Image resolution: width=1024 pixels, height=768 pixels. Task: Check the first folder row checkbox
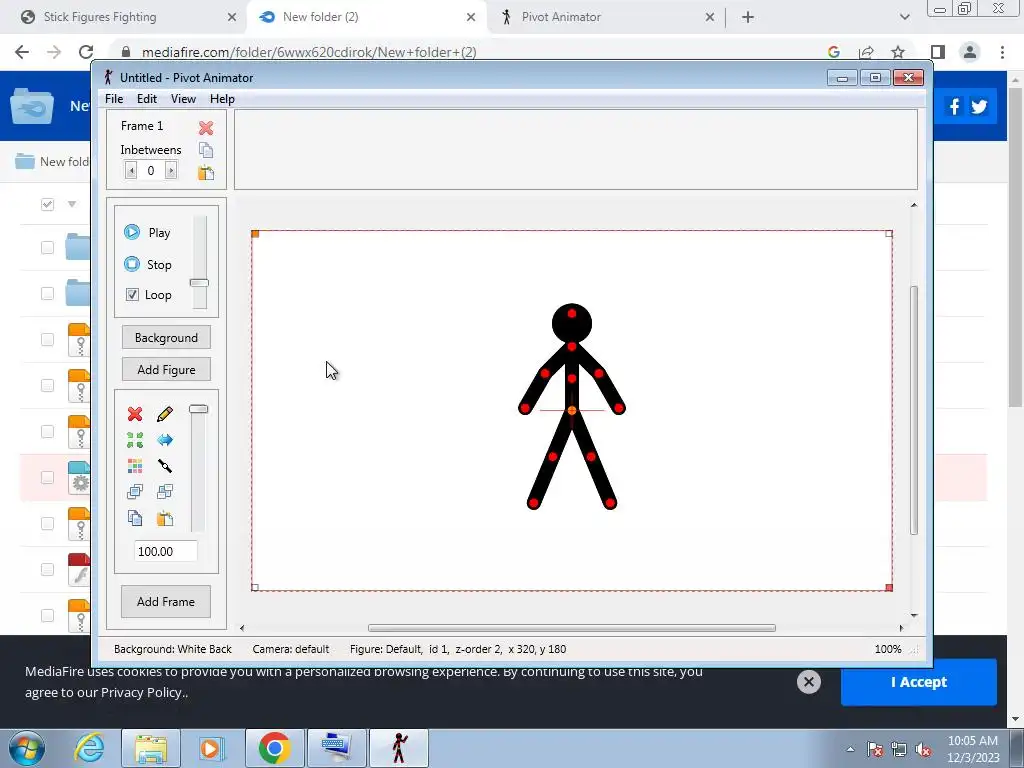47,248
